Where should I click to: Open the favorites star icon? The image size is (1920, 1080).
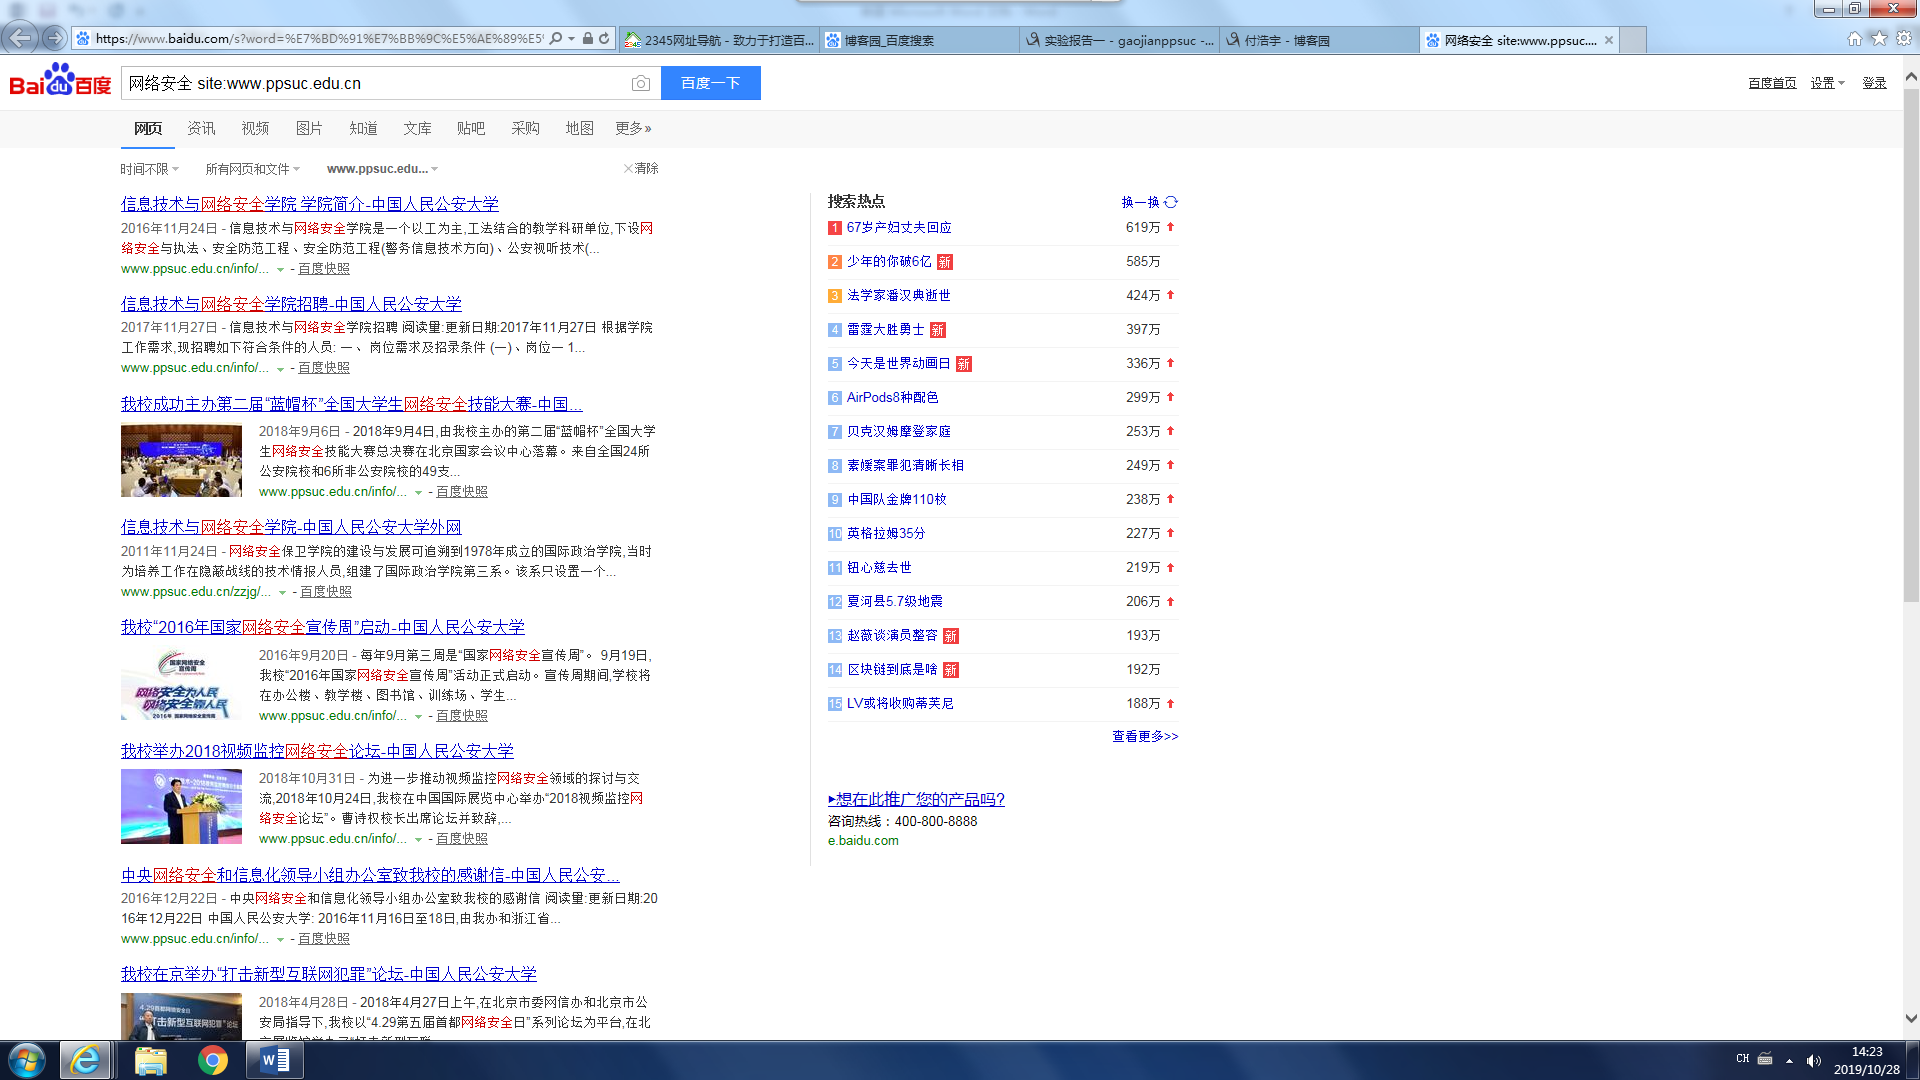pyautogui.click(x=1879, y=39)
